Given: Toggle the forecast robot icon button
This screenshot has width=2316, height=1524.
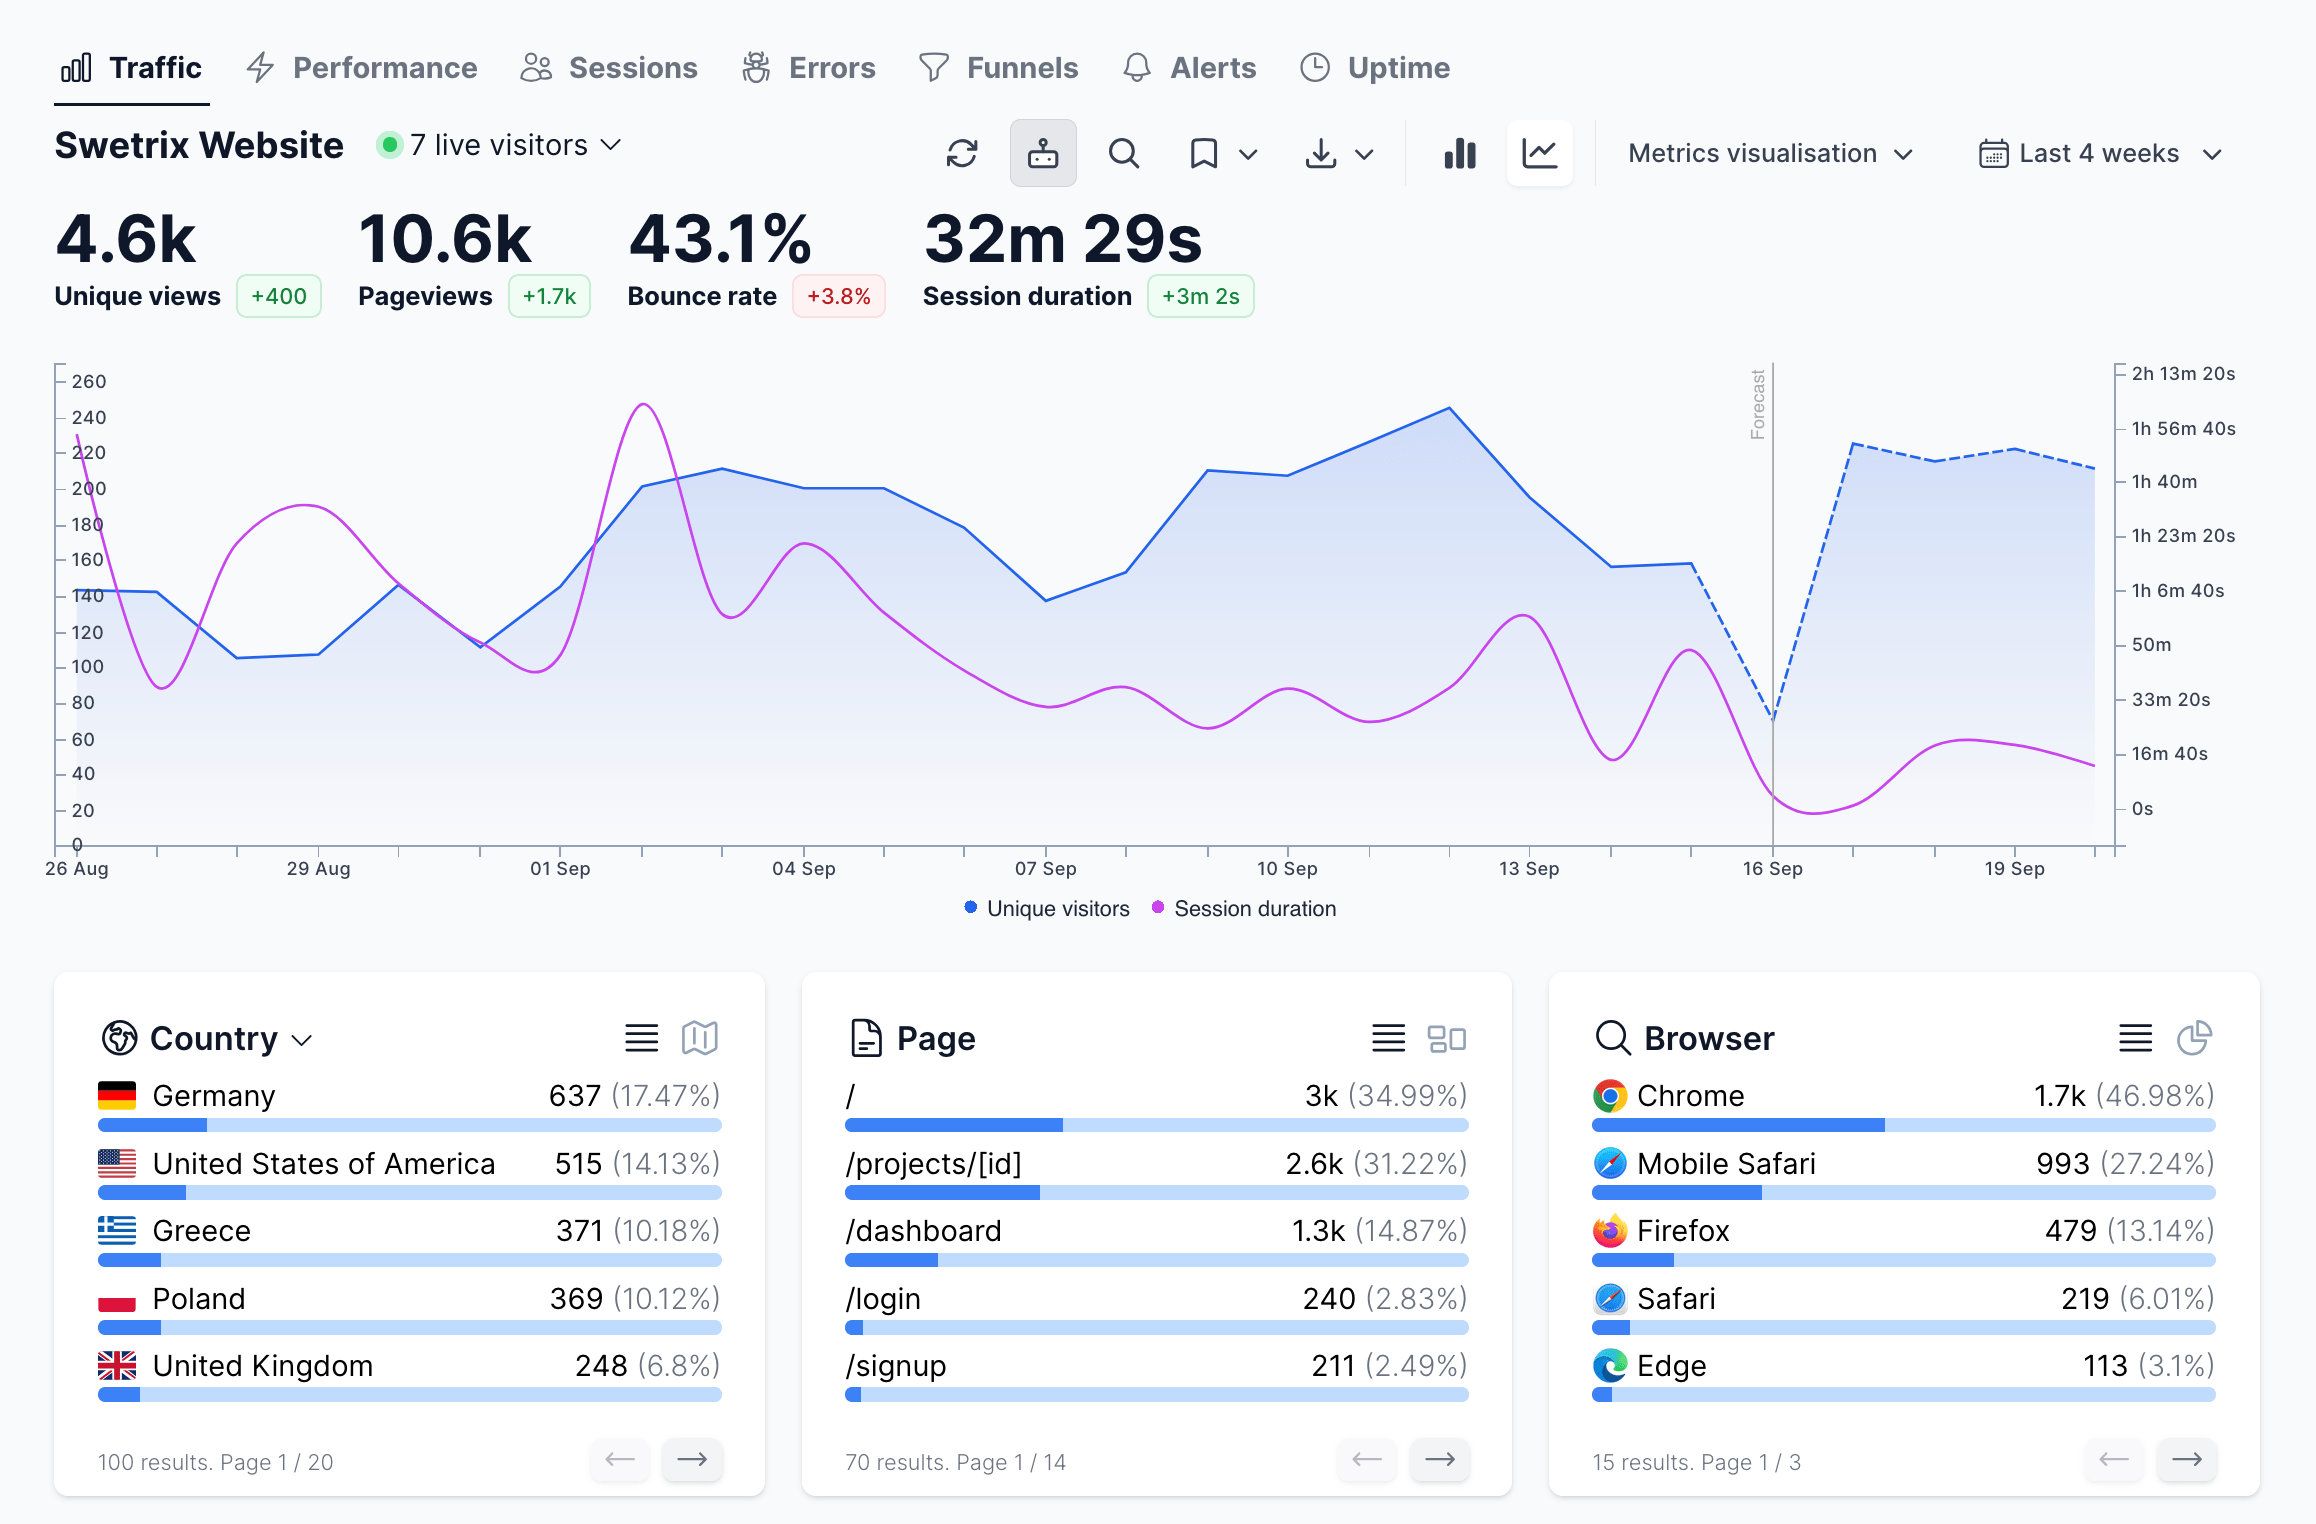Looking at the screenshot, I should click(x=1043, y=154).
